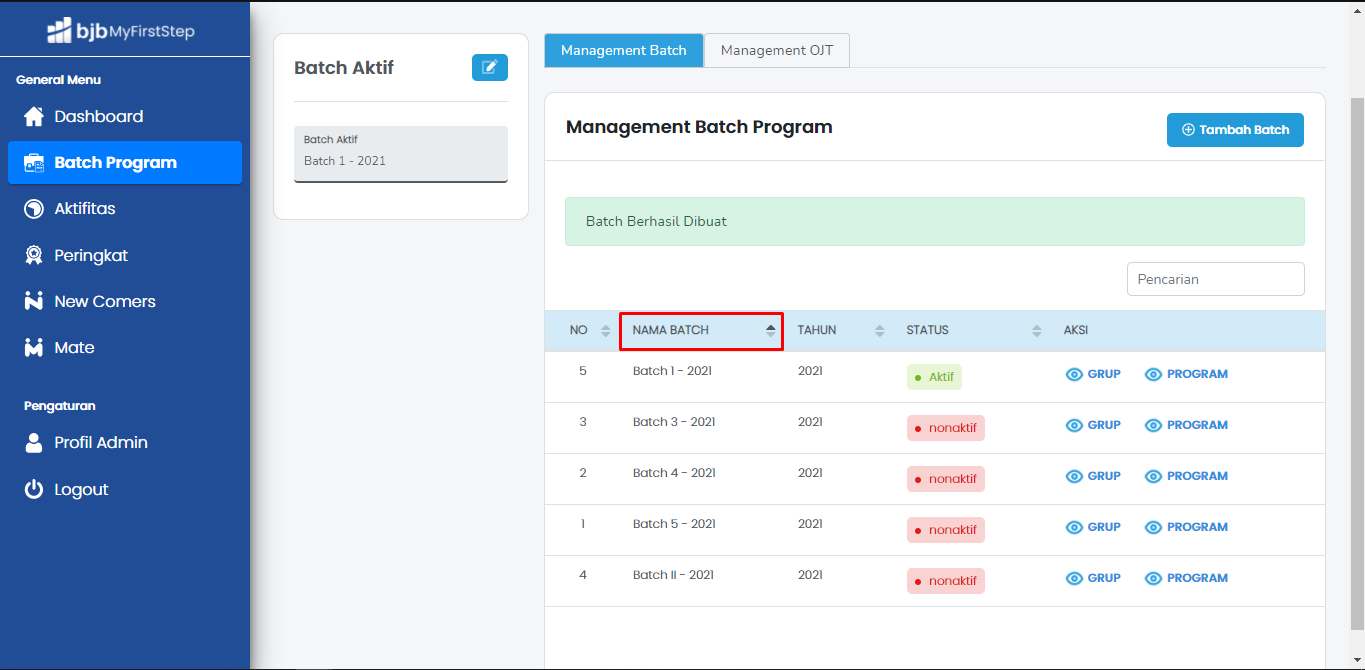Open Profil Admin settings
This screenshot has width=1365, height=670.
click(x=100, y=443)
